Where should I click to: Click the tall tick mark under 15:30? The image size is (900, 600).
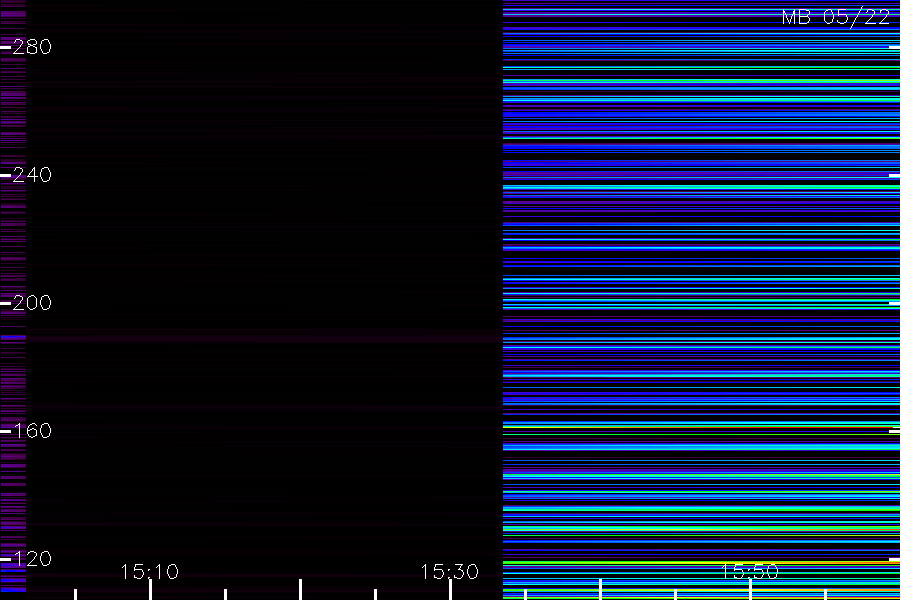click(450, 590)
